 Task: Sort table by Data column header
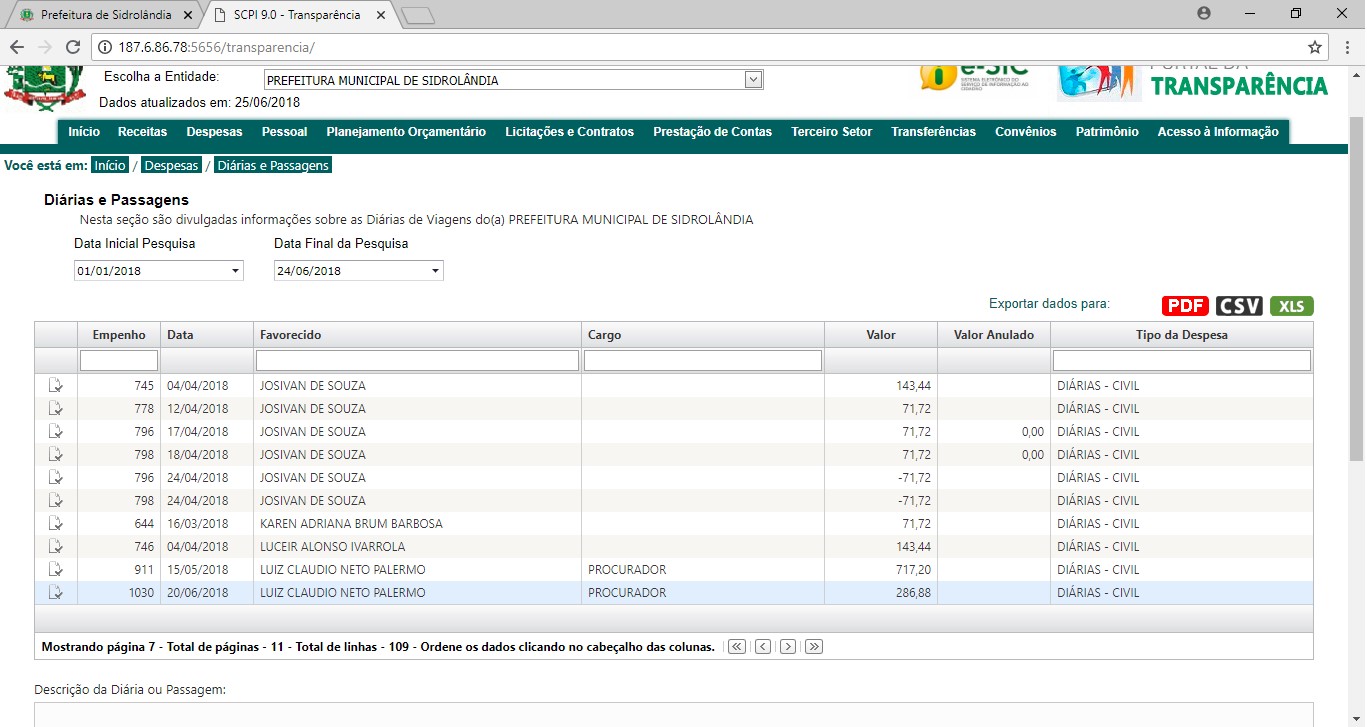[x=207, y=335]
